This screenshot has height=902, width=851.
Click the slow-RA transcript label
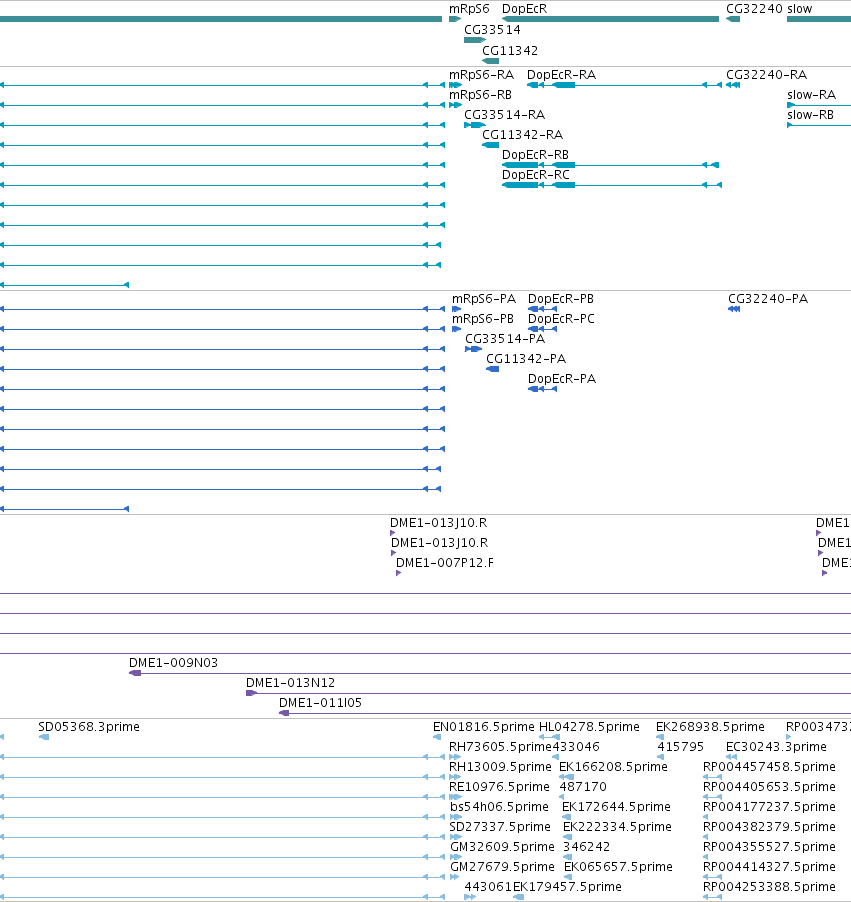click(811, 95)
